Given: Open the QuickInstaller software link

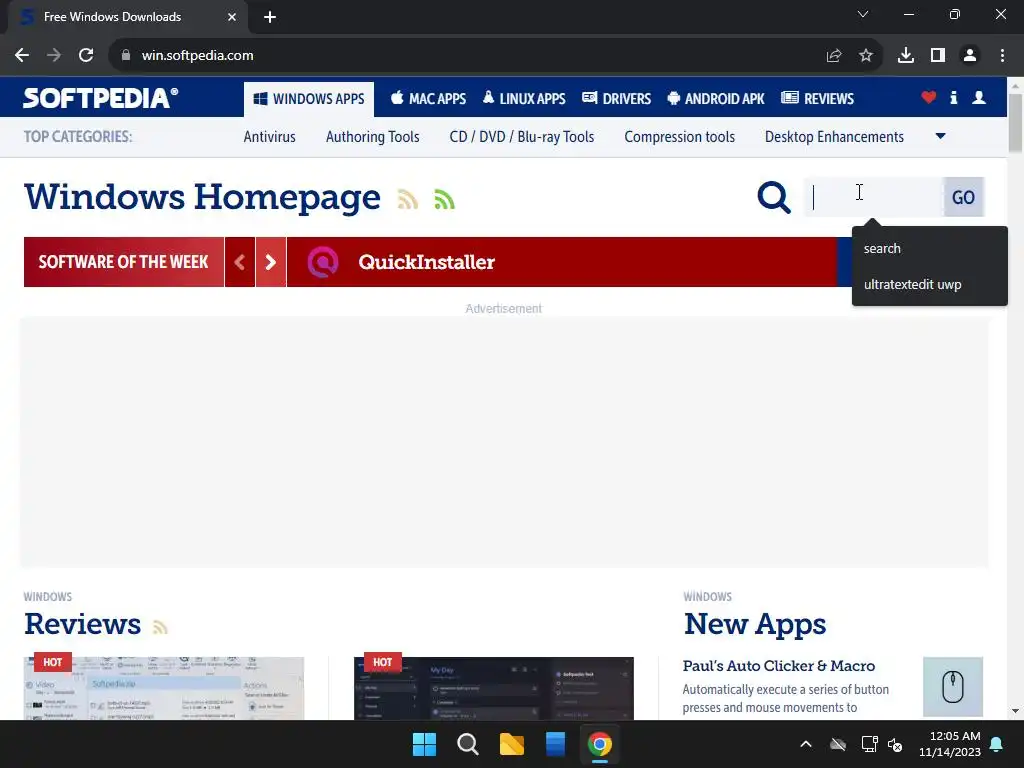Looking at the screenshot, I should (426, 263).
